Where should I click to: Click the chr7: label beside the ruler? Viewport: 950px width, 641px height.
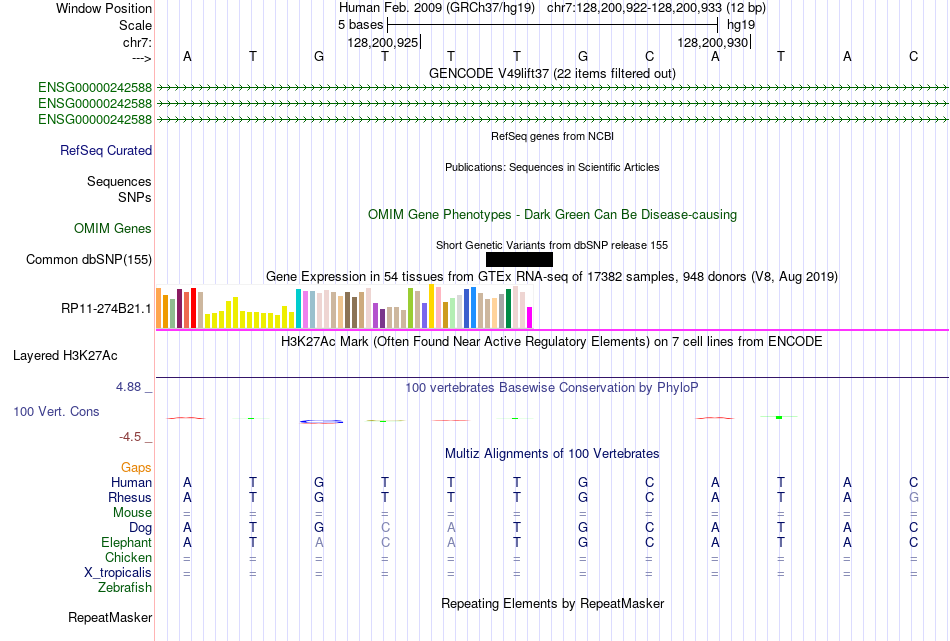[138, 42]
